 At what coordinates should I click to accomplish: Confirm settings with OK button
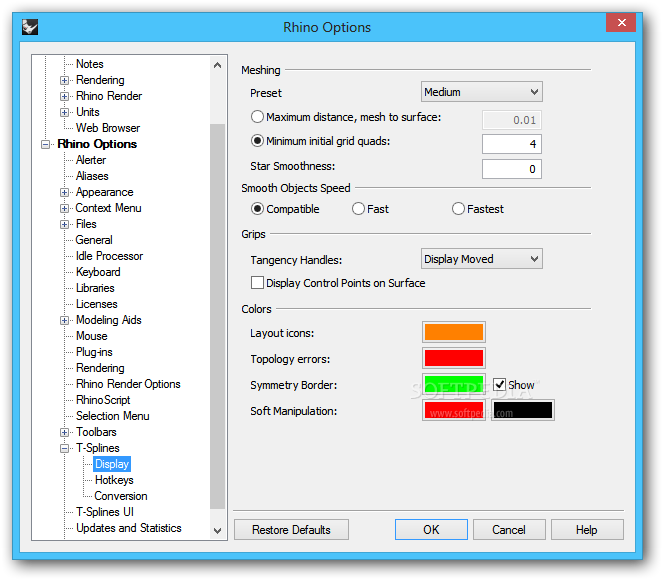click(x=431, y=530)
